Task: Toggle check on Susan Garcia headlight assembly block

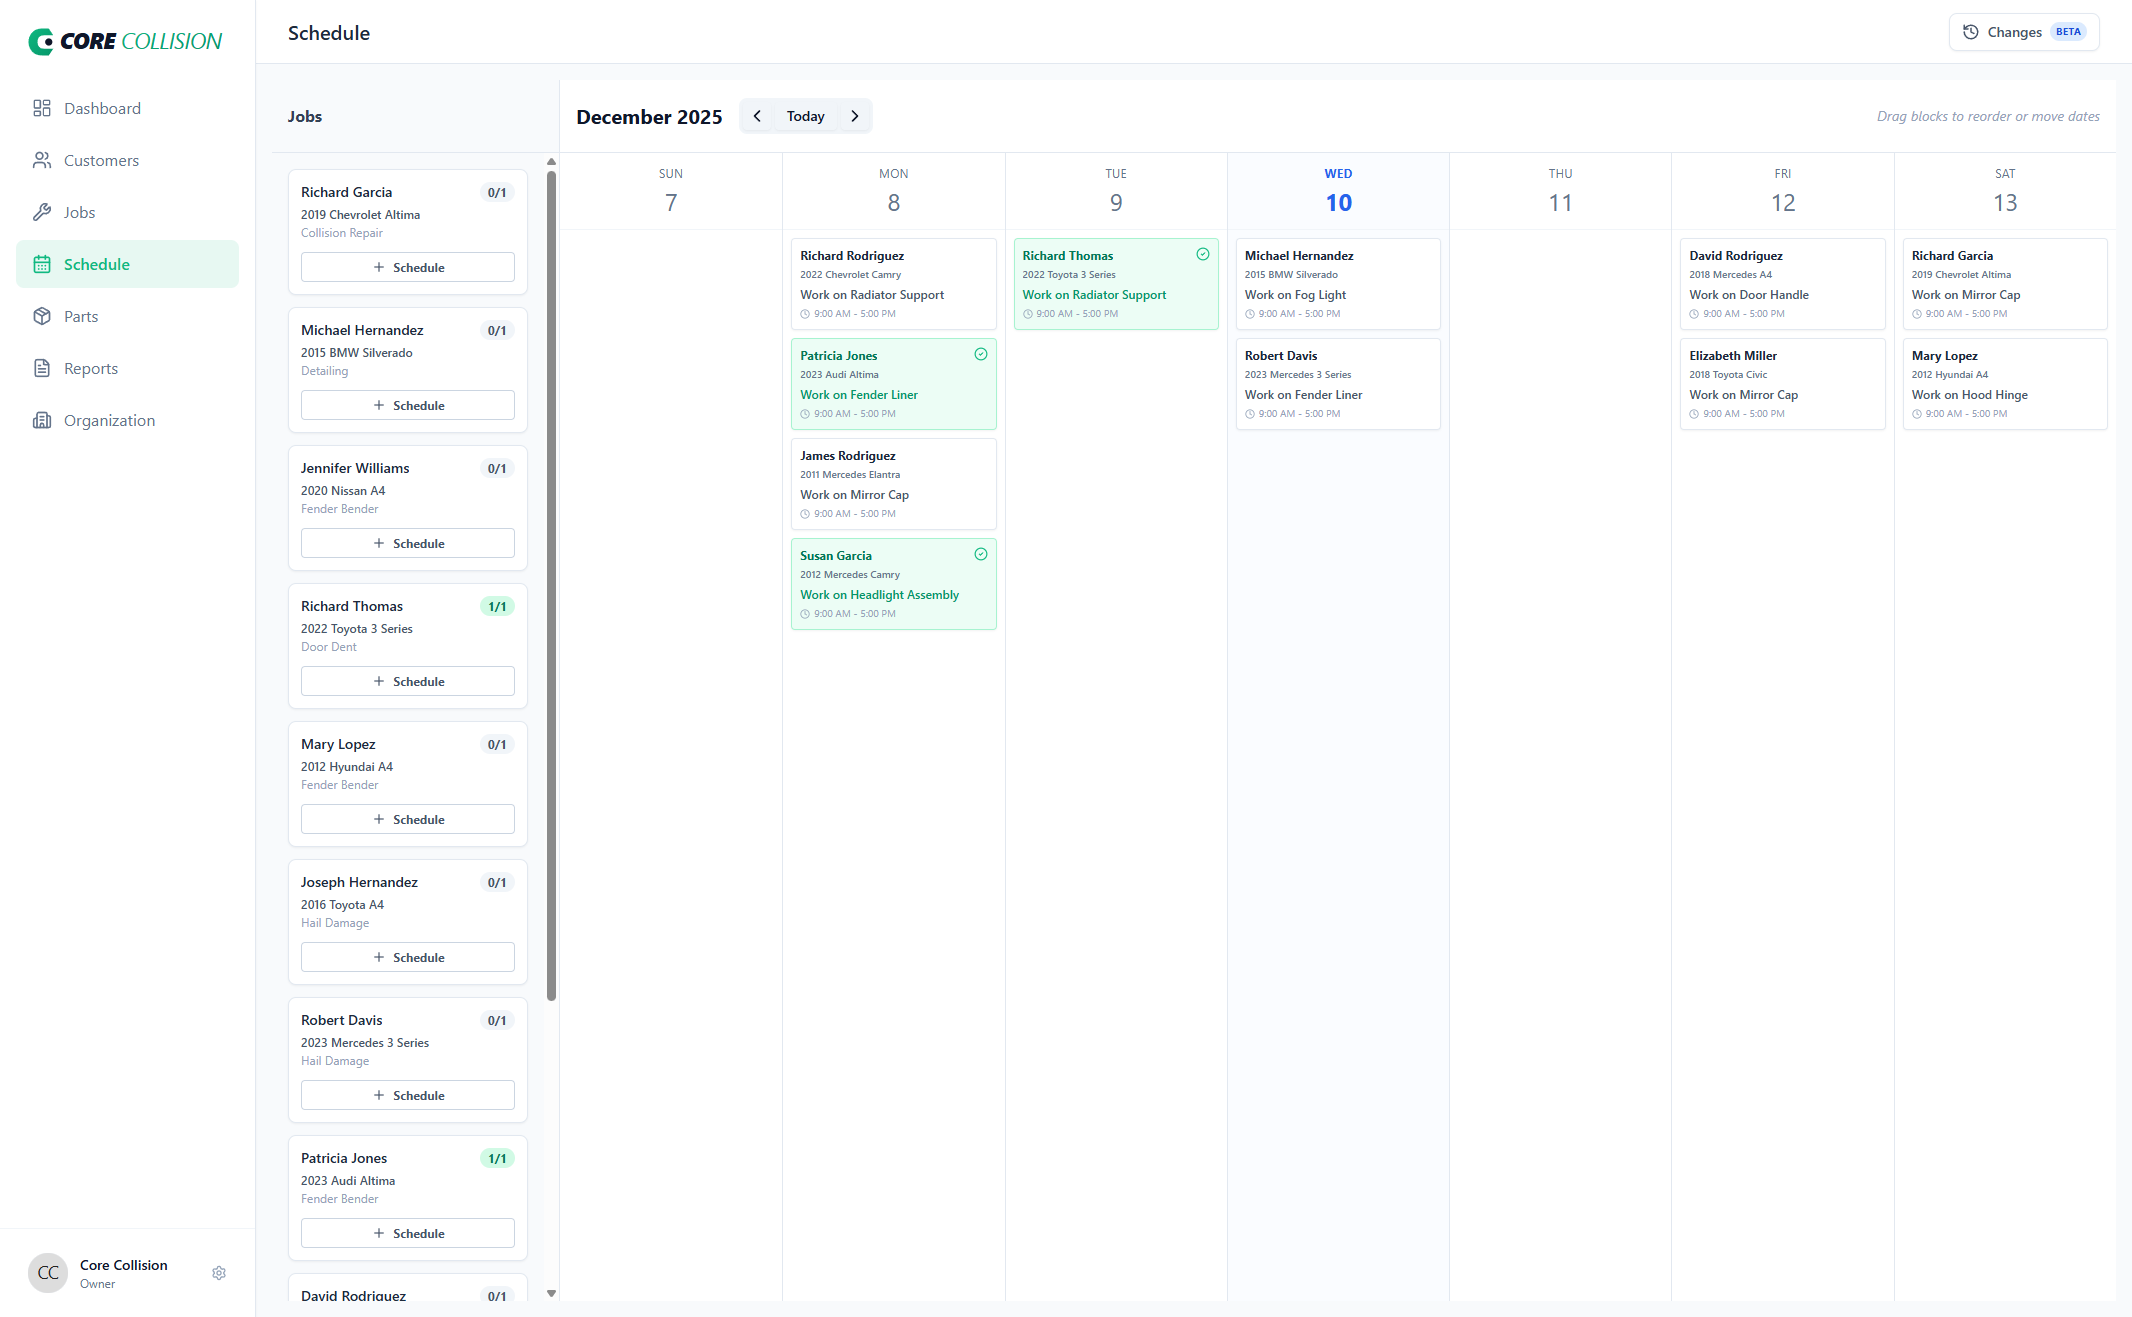Action: (x=981, y=554)
